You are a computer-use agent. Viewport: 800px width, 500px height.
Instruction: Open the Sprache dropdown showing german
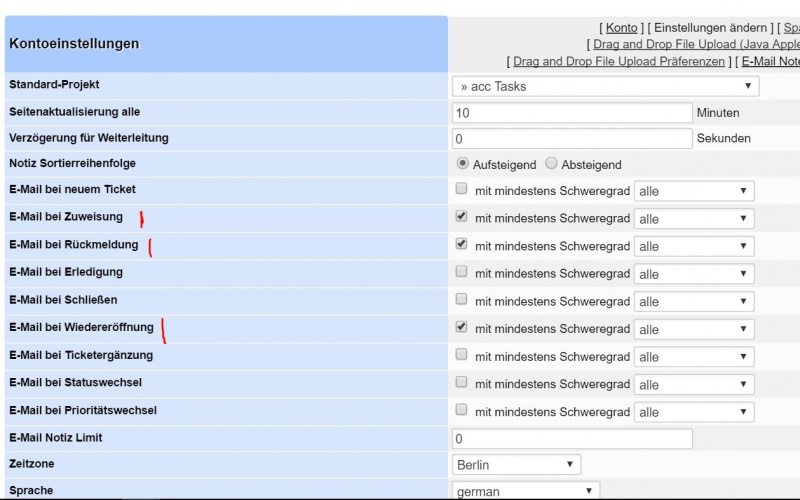click(x=526, y=491)
